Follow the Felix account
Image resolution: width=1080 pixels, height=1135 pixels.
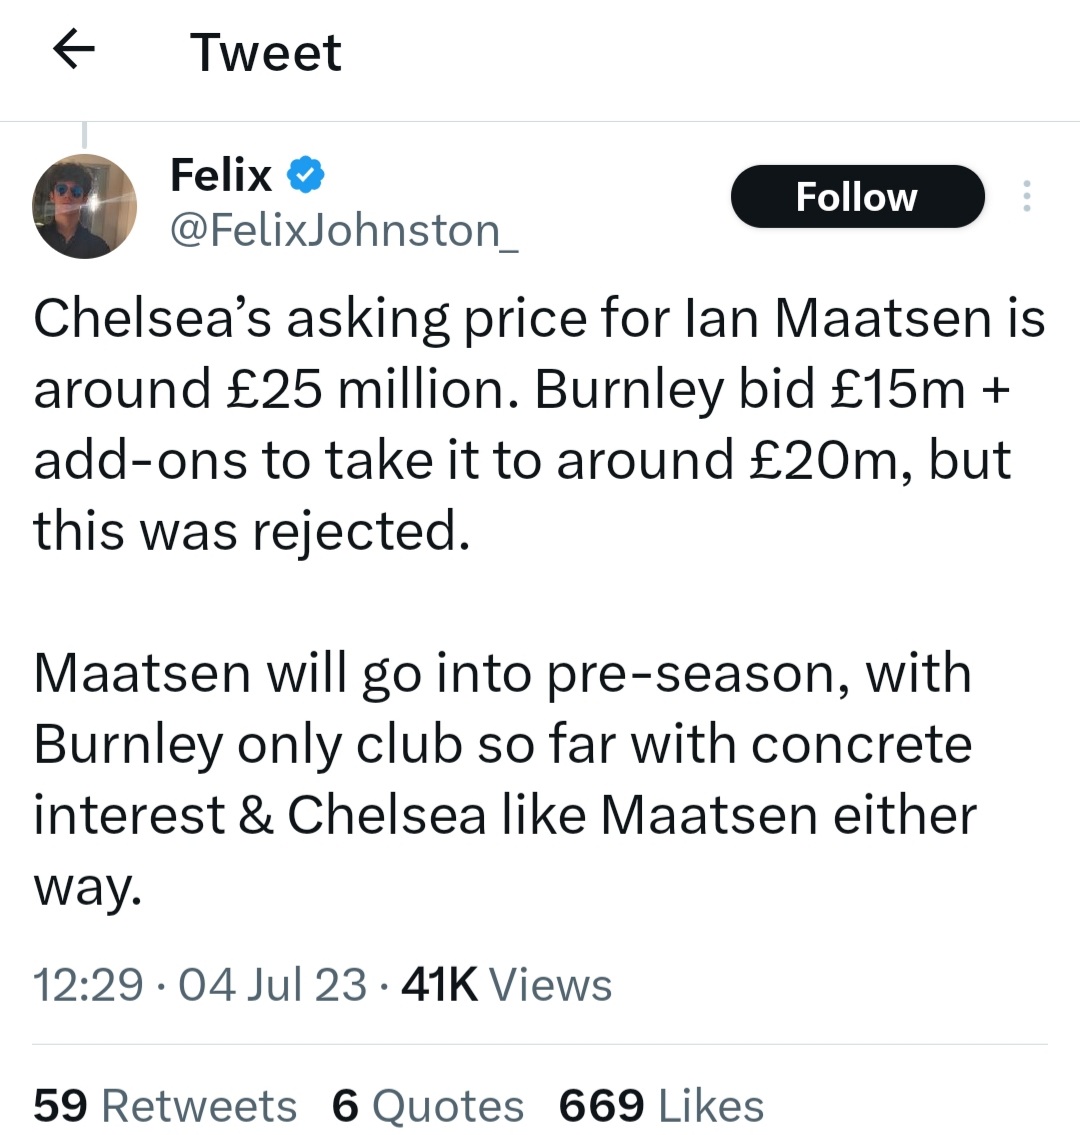click(857, 197)
